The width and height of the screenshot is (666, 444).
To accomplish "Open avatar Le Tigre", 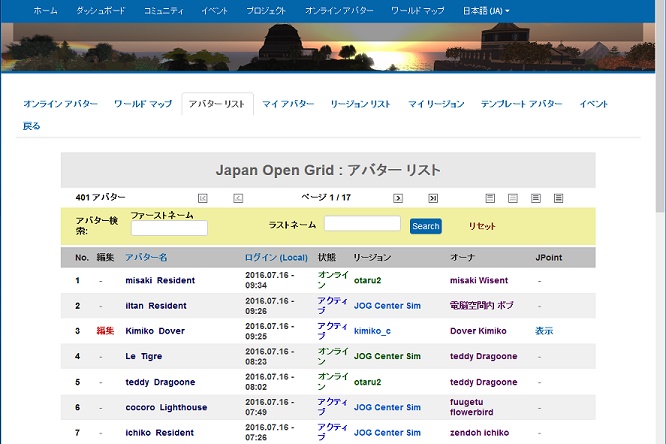I will 144,356.
